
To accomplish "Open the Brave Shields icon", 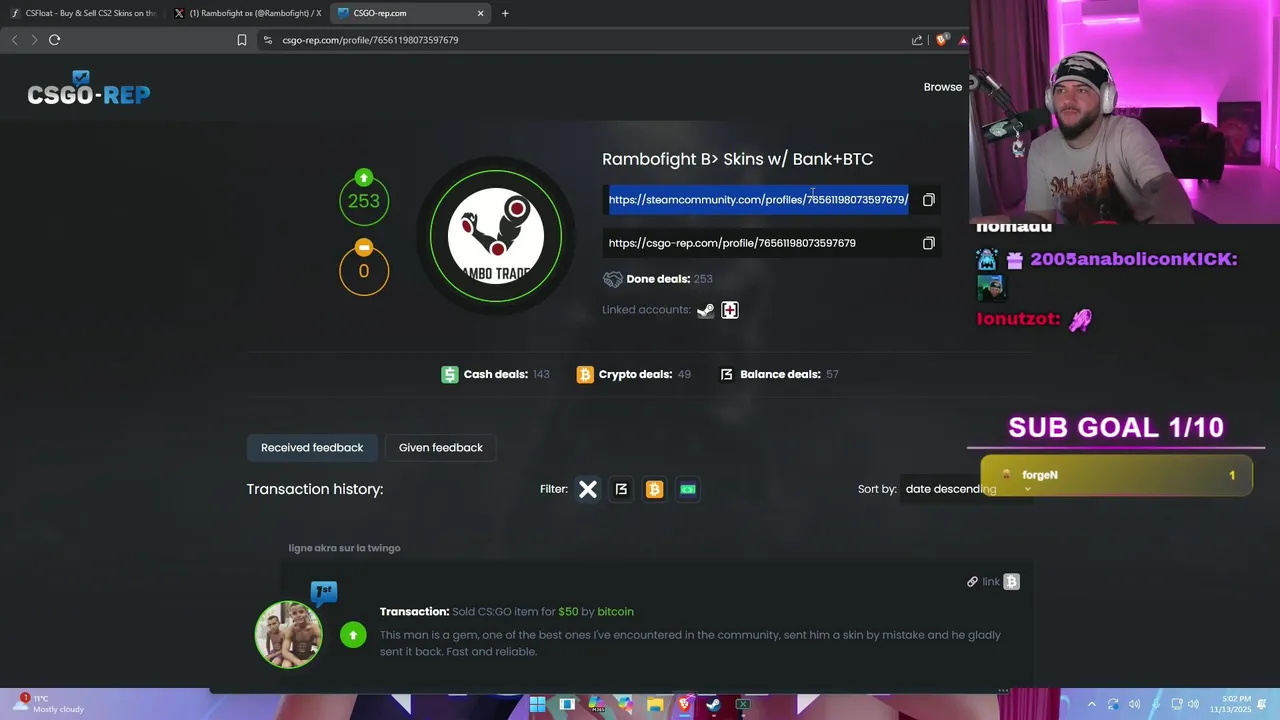I will point(941,40).
